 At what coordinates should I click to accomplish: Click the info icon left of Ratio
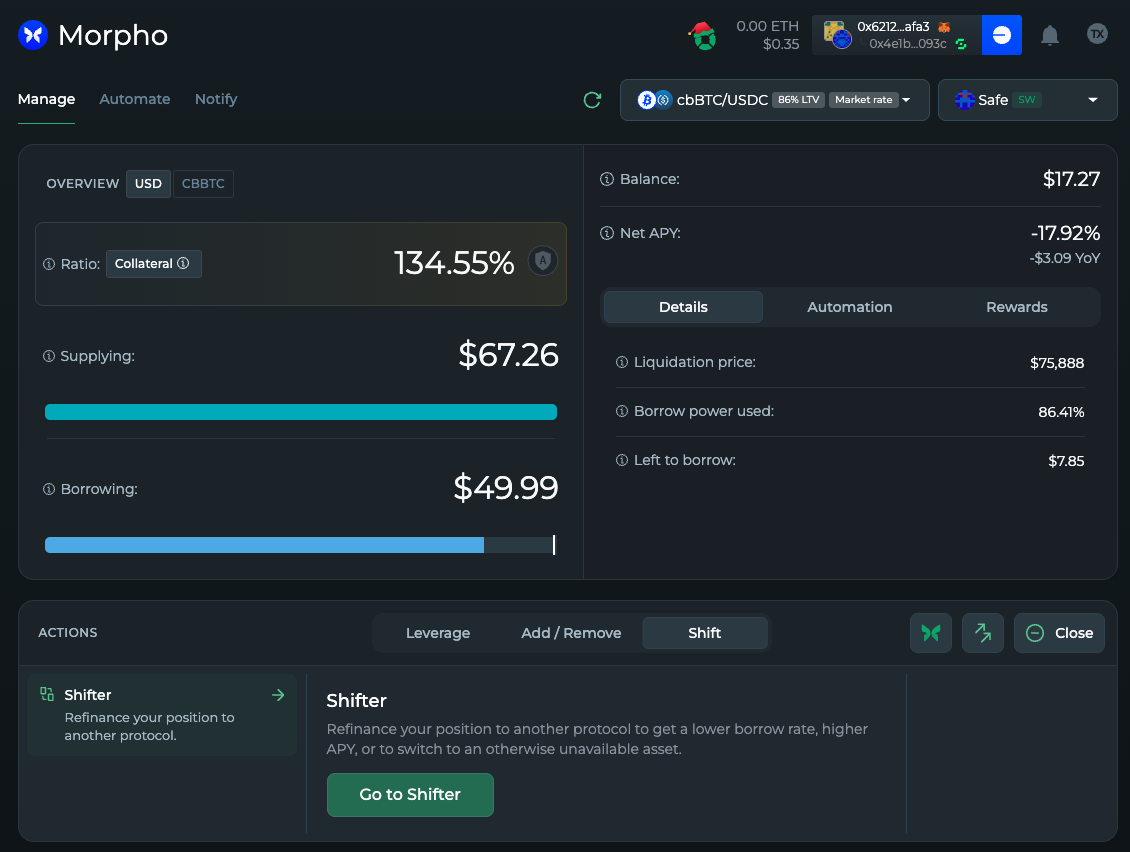49,264
